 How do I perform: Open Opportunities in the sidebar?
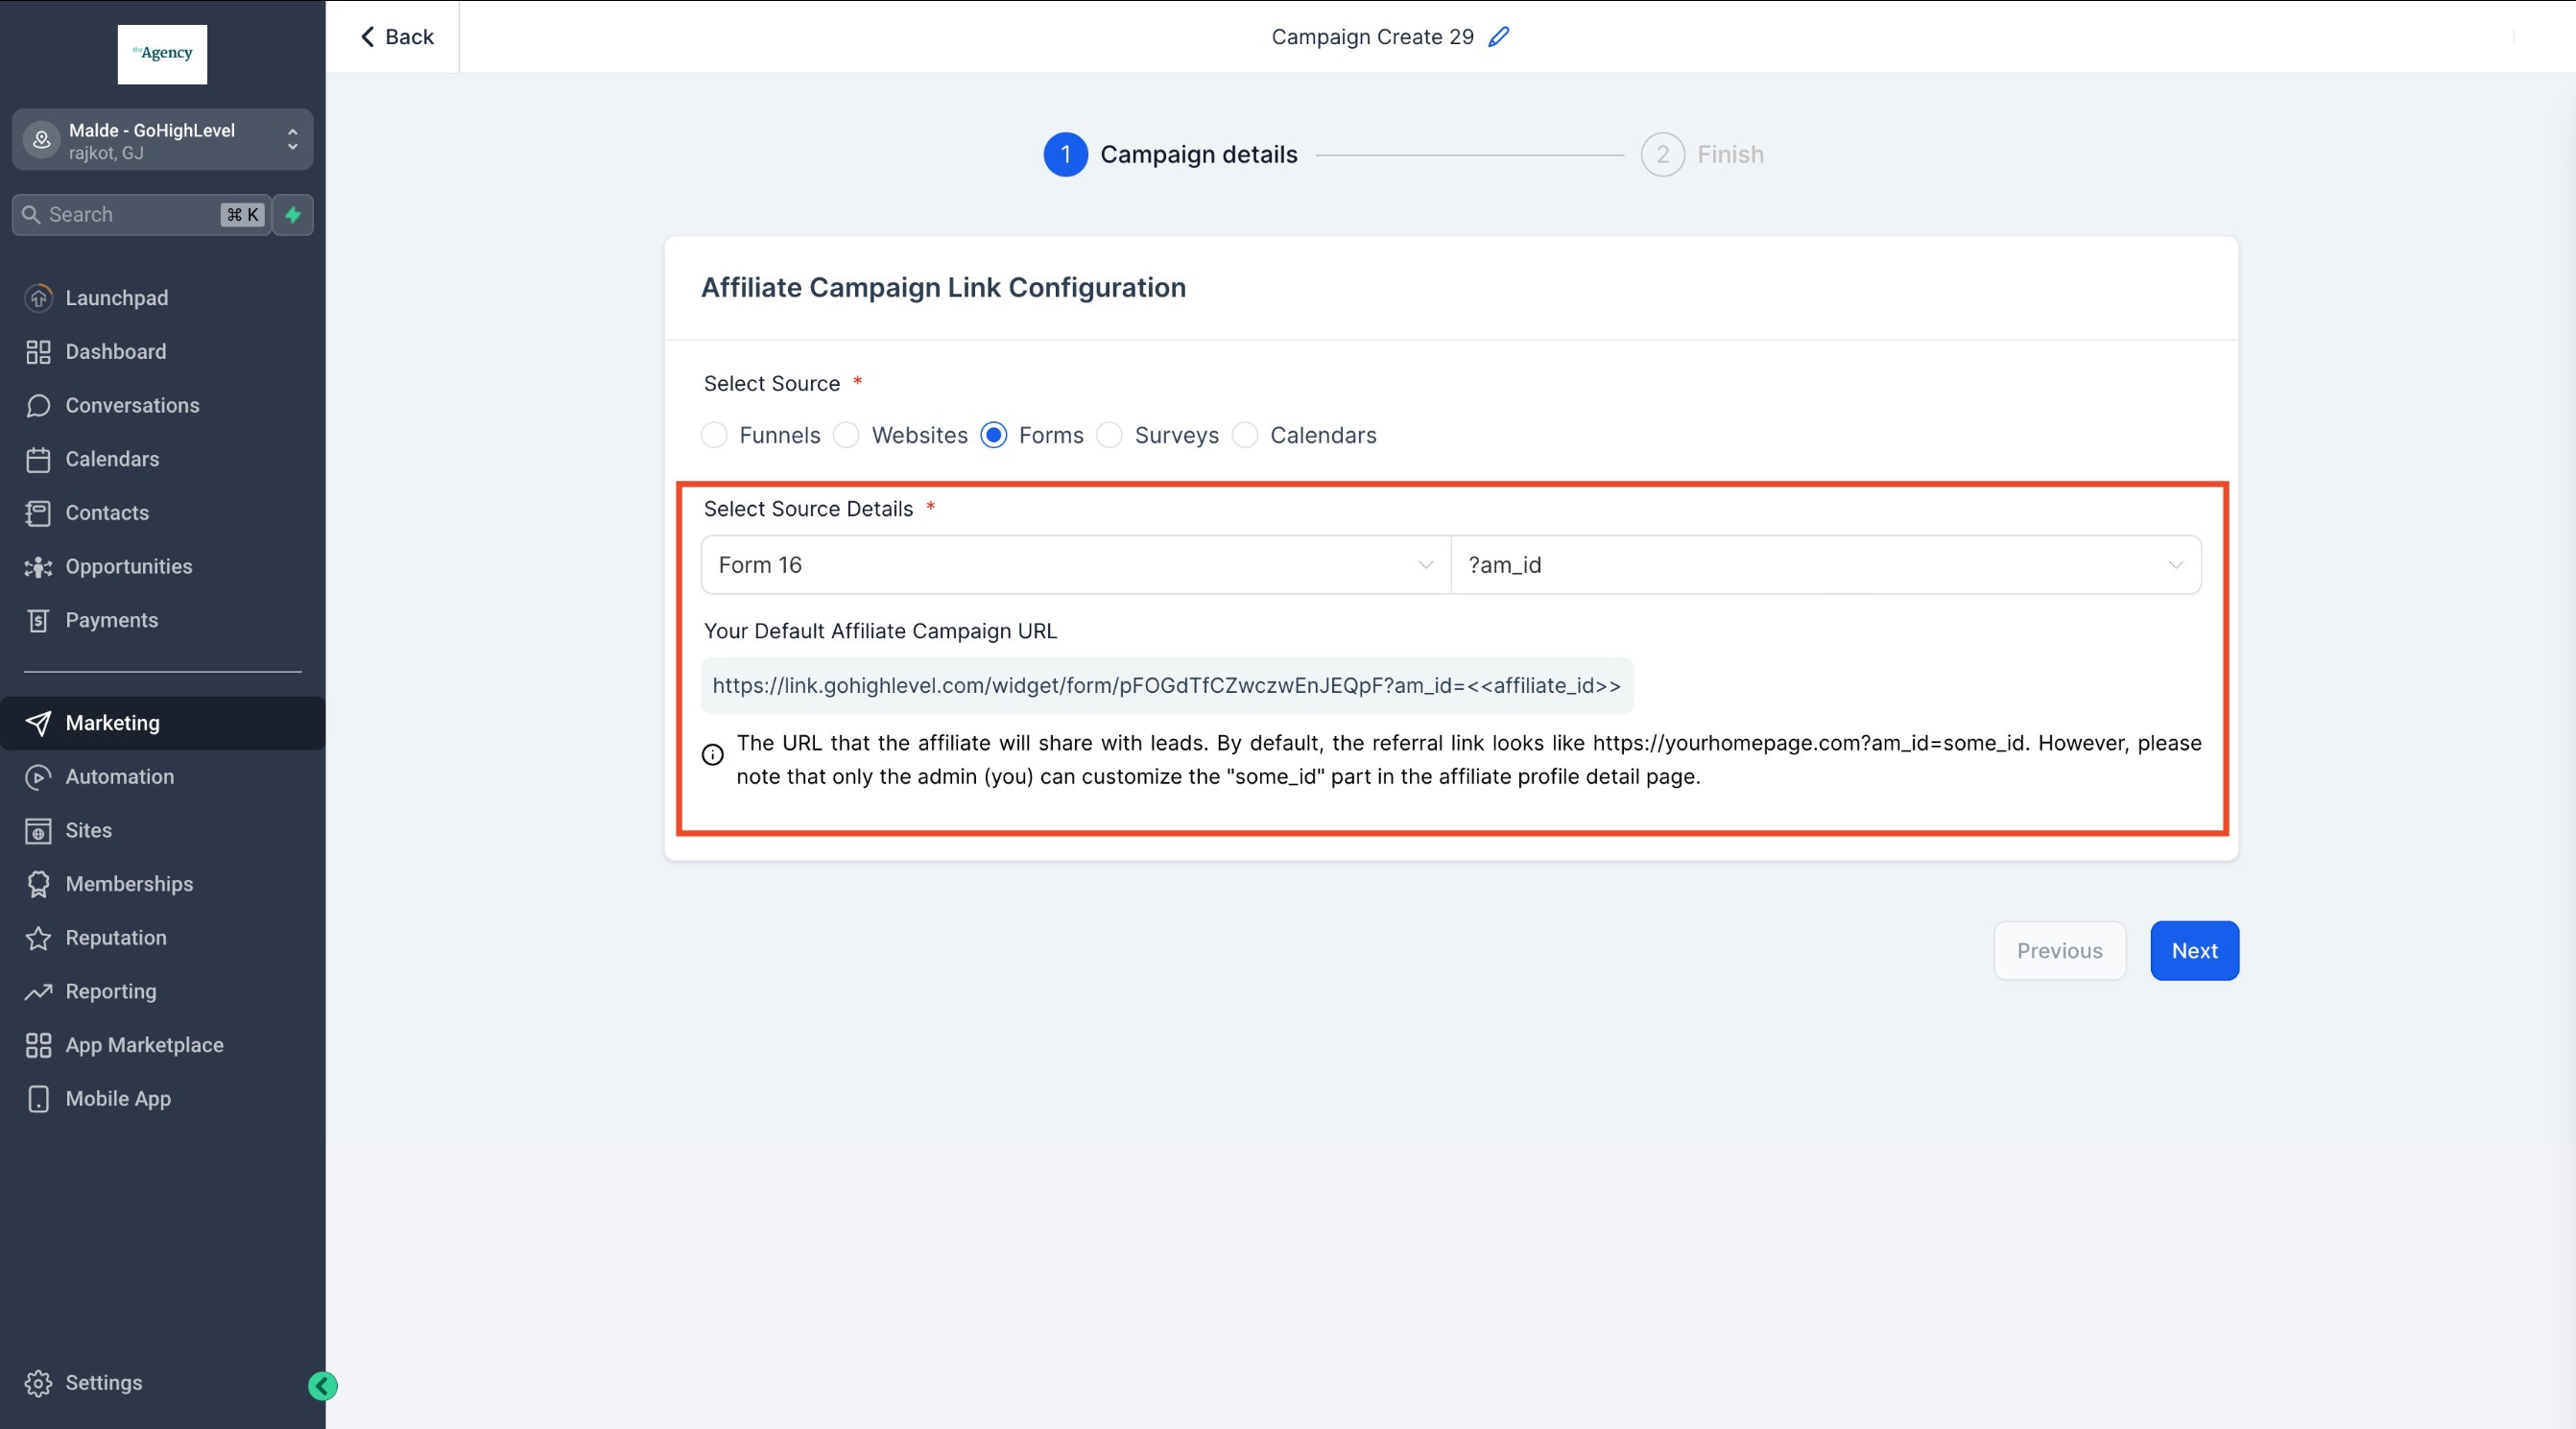128,566
